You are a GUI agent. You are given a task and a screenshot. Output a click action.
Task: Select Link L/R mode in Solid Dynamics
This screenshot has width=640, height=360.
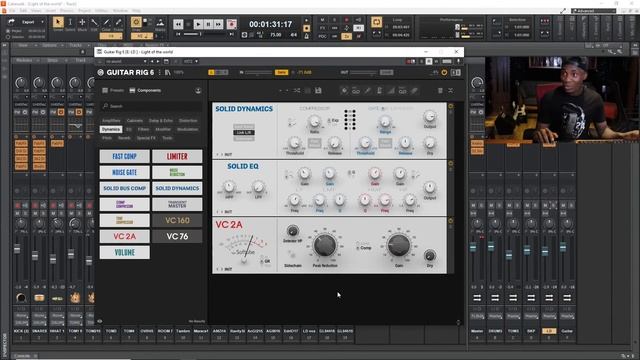click(x=244, y=133)
